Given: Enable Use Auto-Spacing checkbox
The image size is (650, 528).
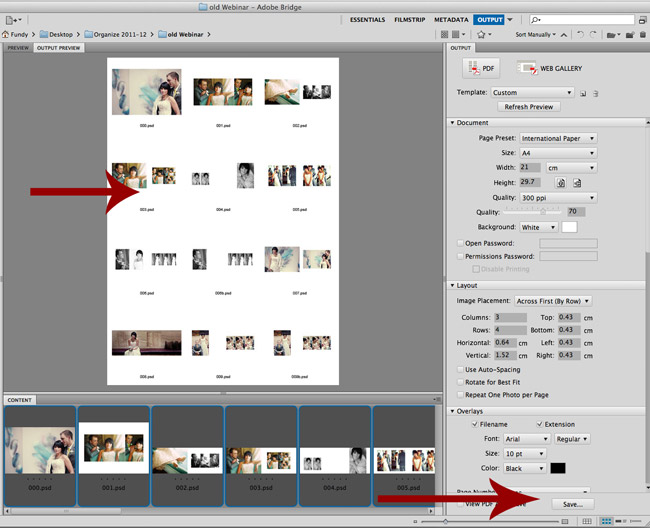Looking at the screenshot, I should [x=460, y=369].
